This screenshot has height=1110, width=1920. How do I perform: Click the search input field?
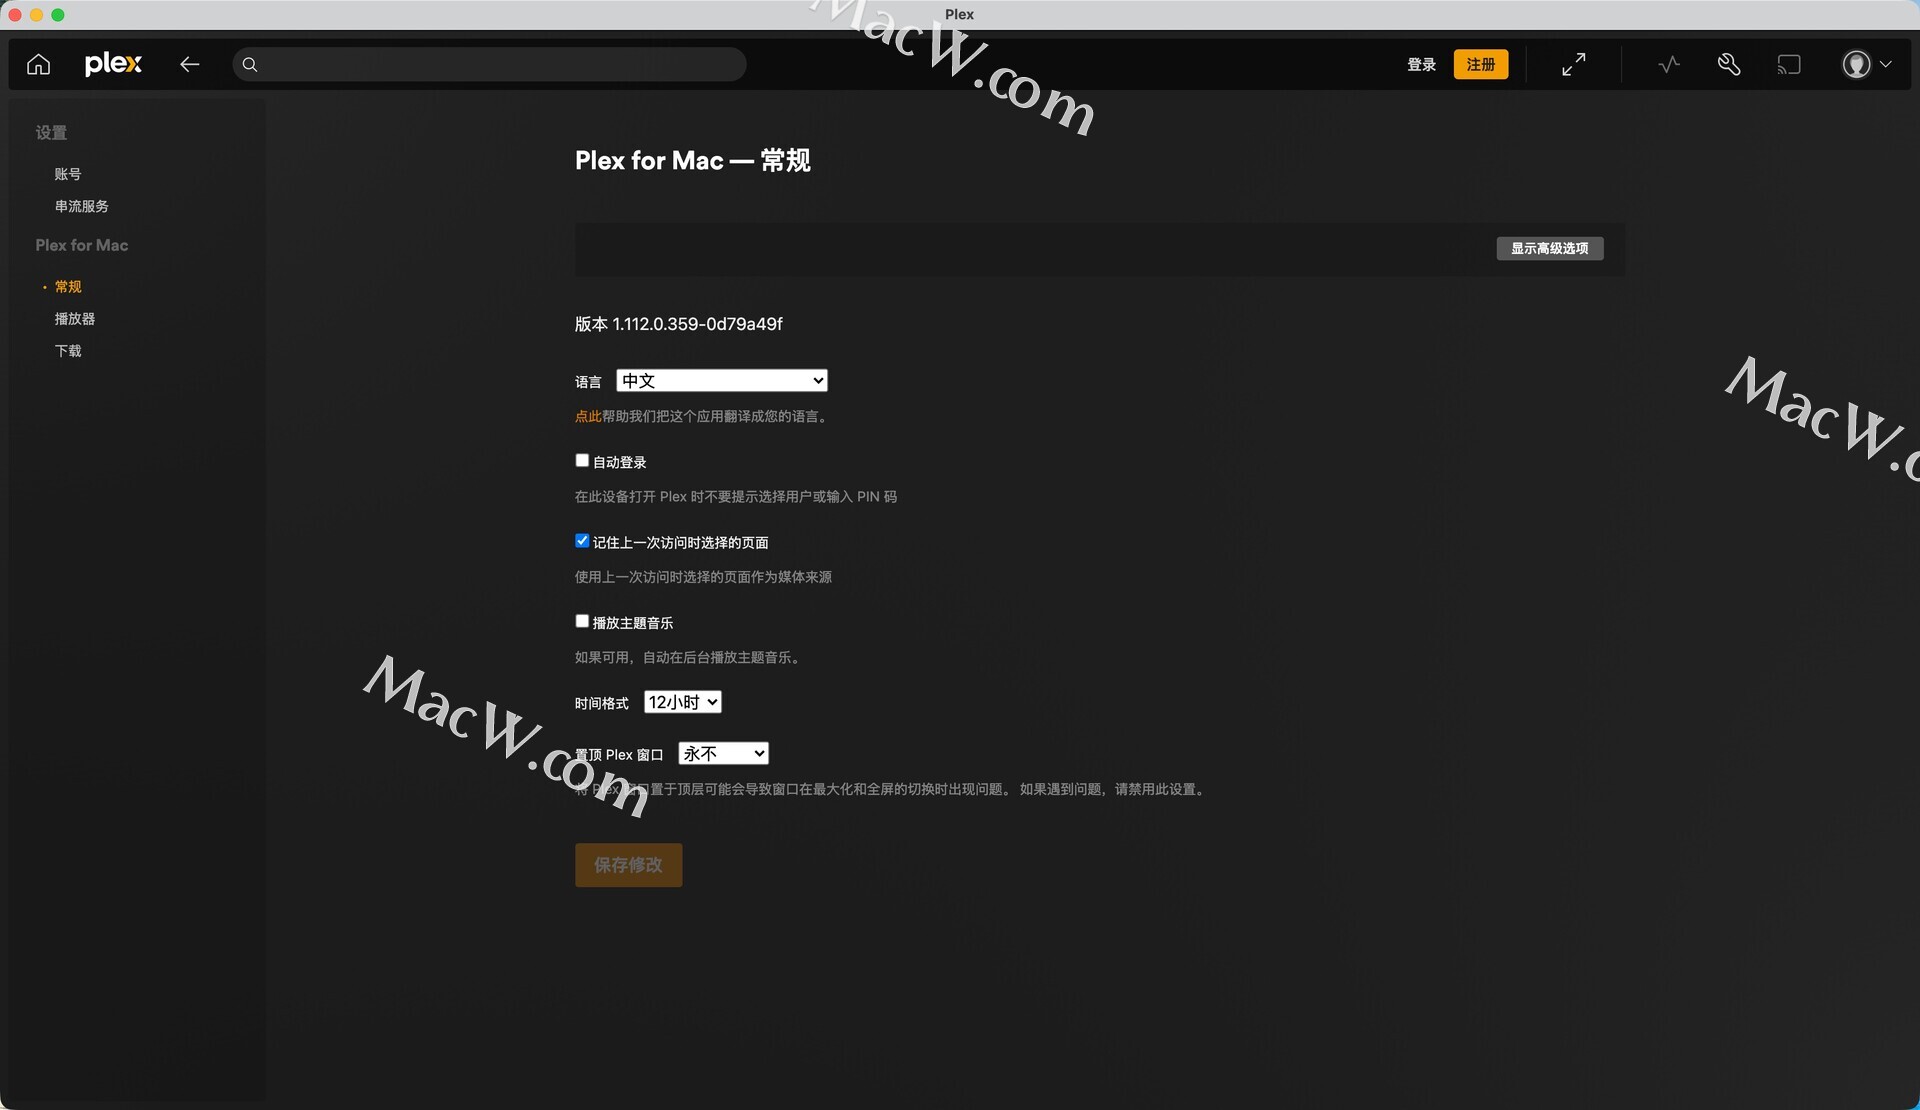pos(490,65)
